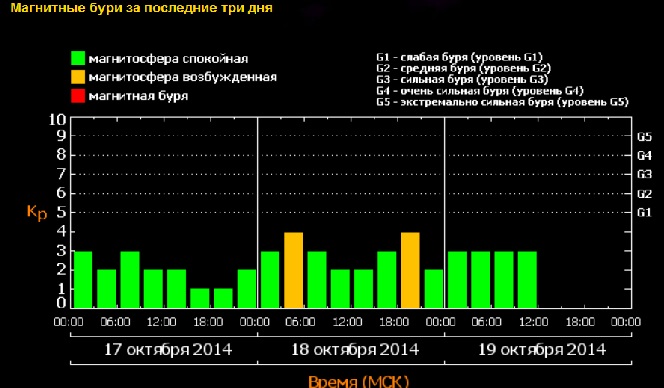Image resolution: width=664 pixels, height=388 pixels.
Task: Click the G1 storm level label on right axis
Action: click(x=644, y=212)
